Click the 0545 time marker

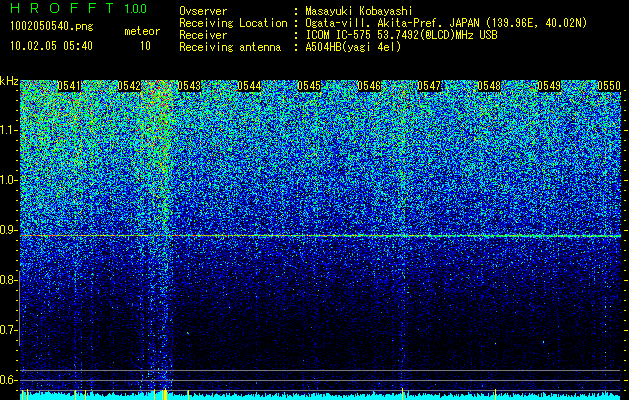pyautogui.click(x=309, y=86)
